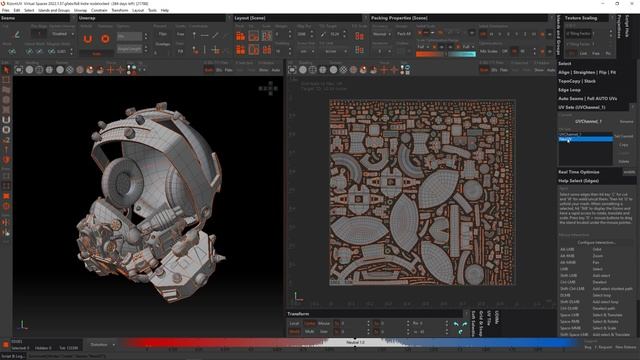Select highlighted NewUV row in UV Sets list
Screen dimensions: 640x360
(x=585, y=139)
